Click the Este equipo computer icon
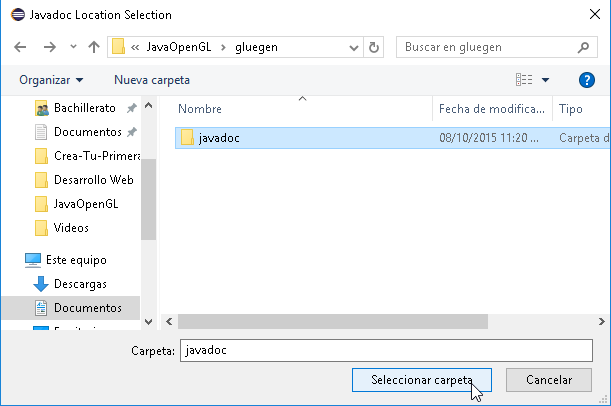The image size is (611, 406). point(33,260)
